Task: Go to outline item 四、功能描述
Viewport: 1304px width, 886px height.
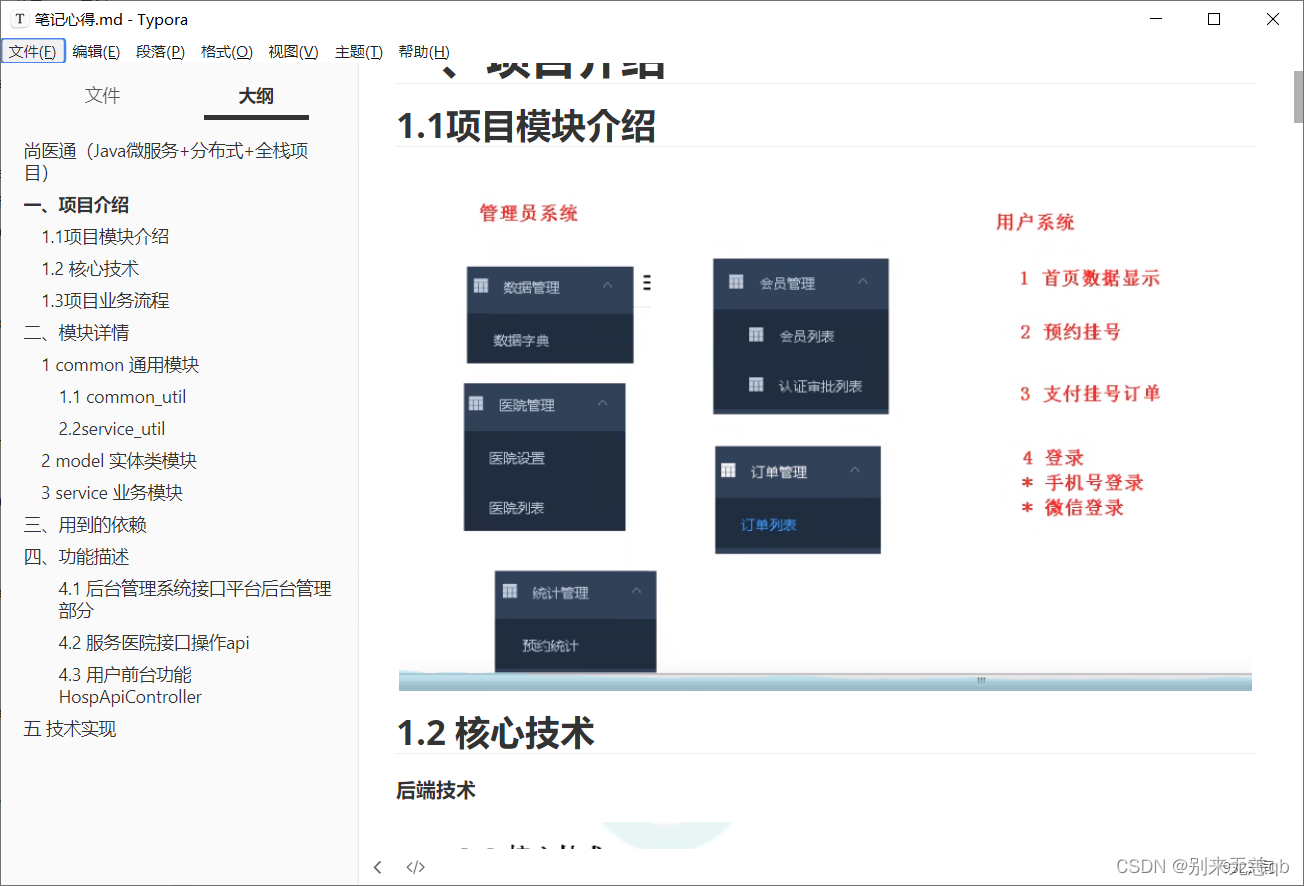Action: pyautogui.click(x=77, y=557)
